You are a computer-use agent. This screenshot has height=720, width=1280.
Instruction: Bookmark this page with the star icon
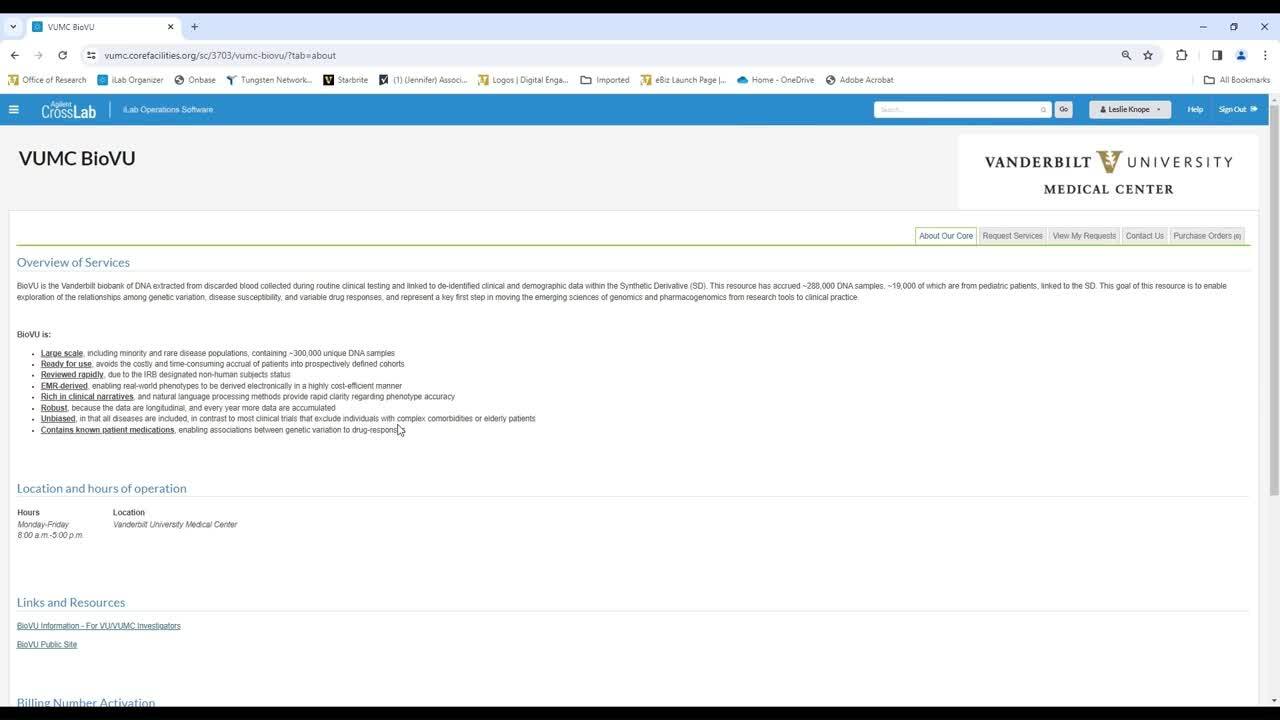1148,56
